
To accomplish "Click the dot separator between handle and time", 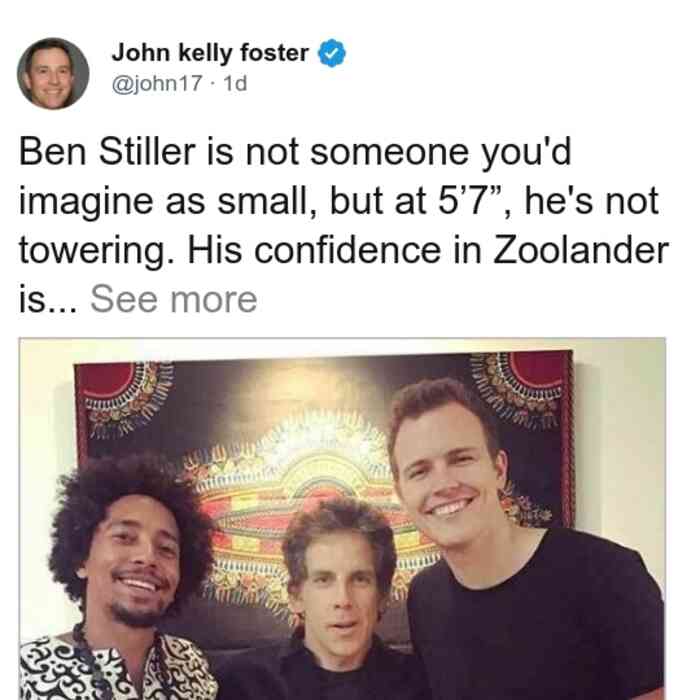I will pyautogui.click(x=213, y=84).
